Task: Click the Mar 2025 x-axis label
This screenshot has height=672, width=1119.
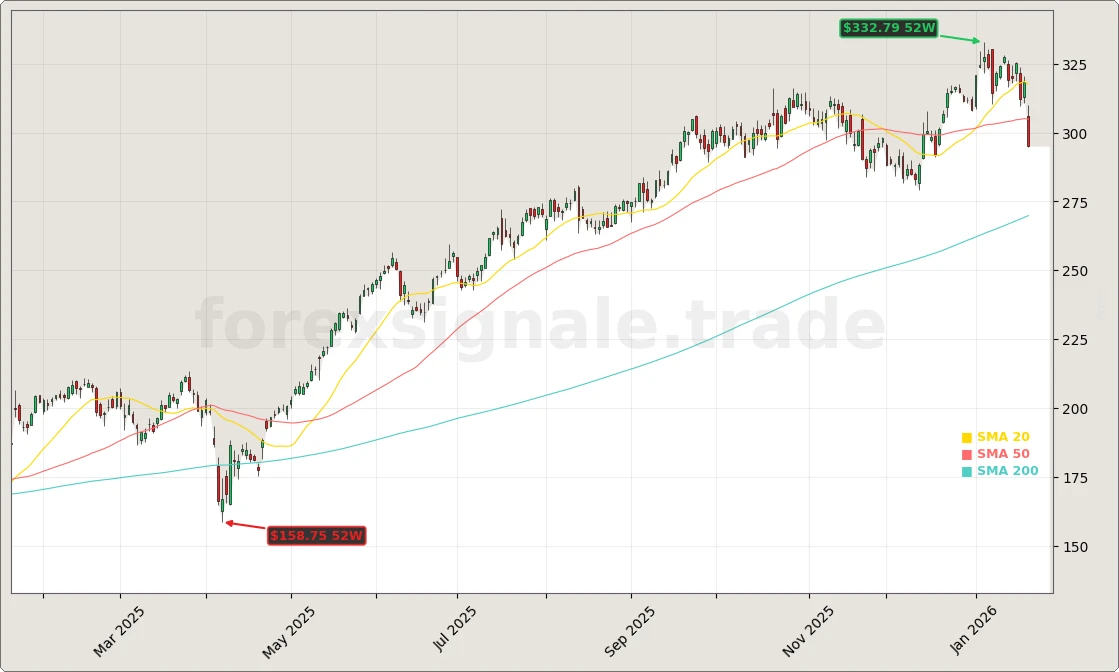Action: tap(119, 631)
